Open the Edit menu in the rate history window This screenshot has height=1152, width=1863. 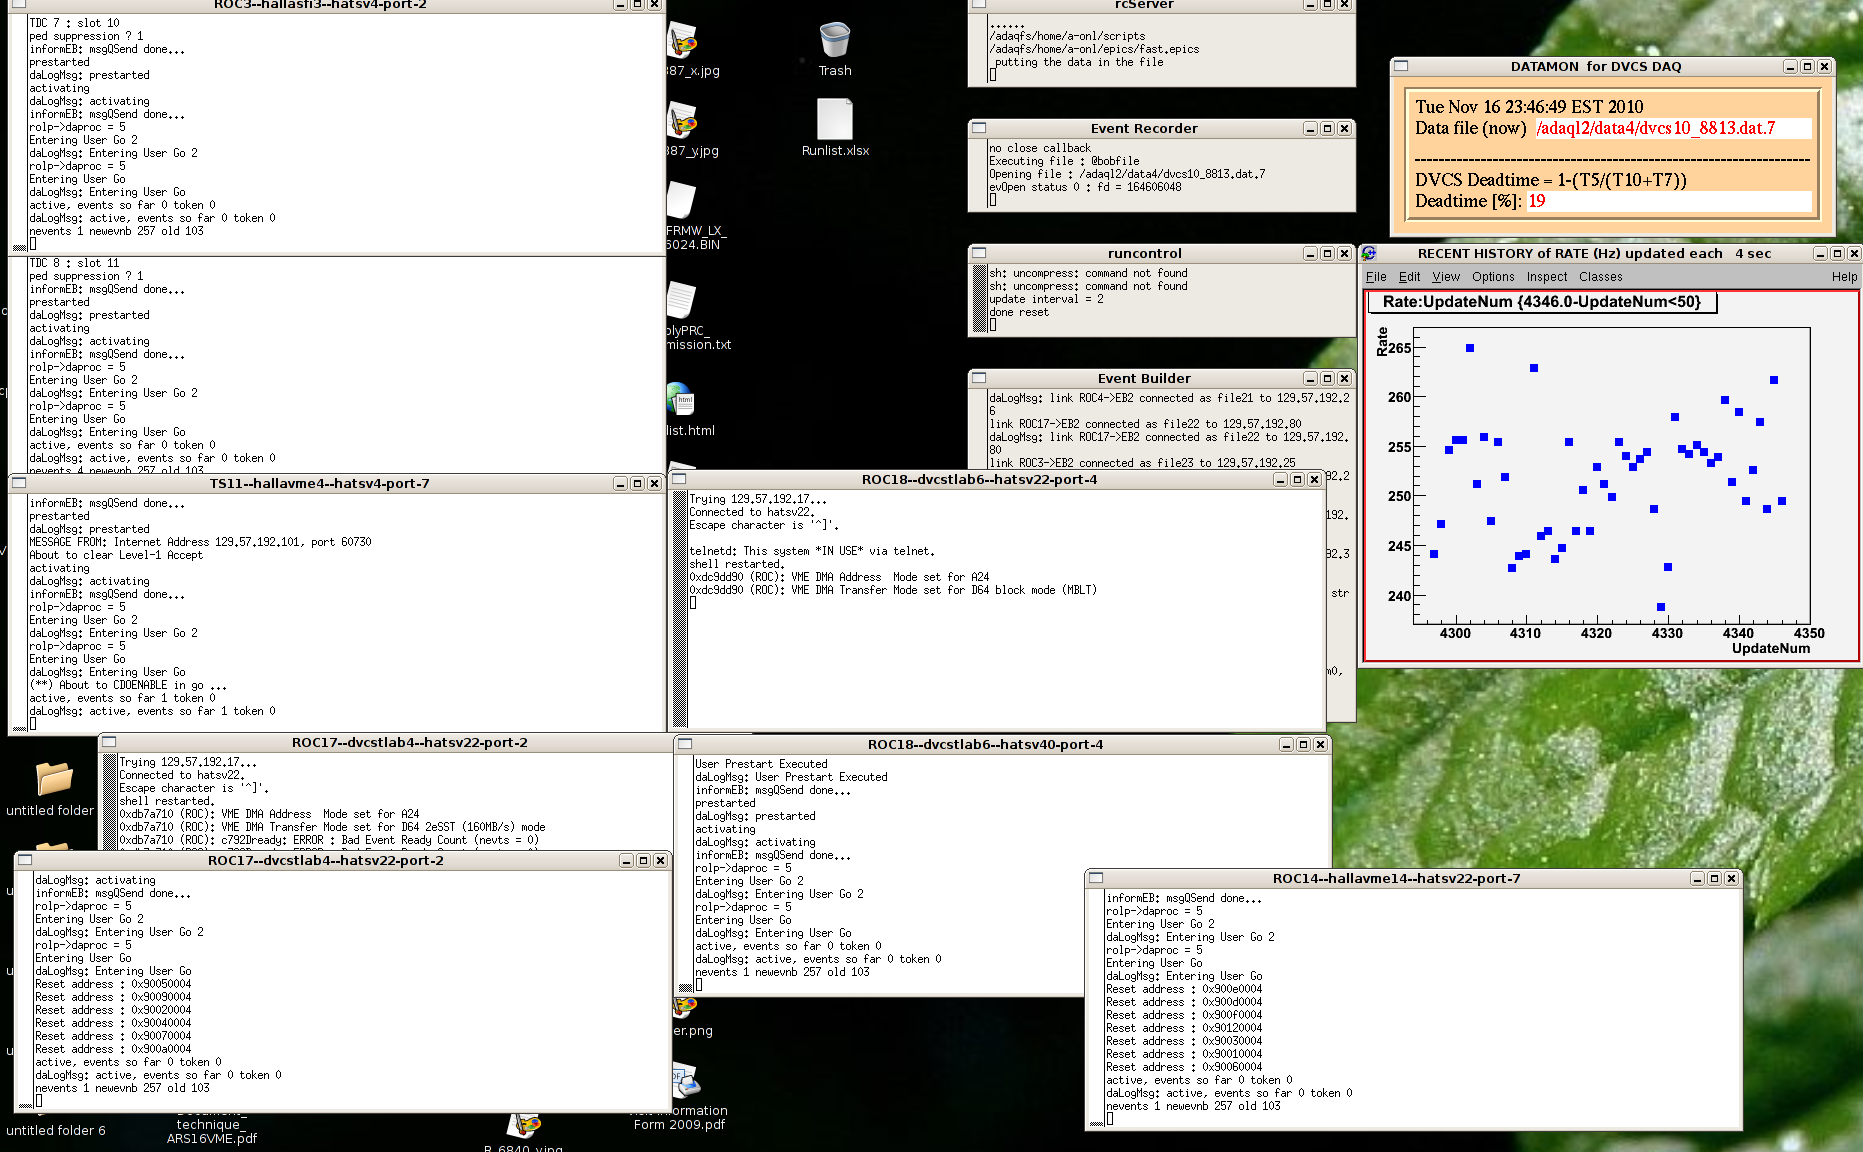click(1409, 277)
